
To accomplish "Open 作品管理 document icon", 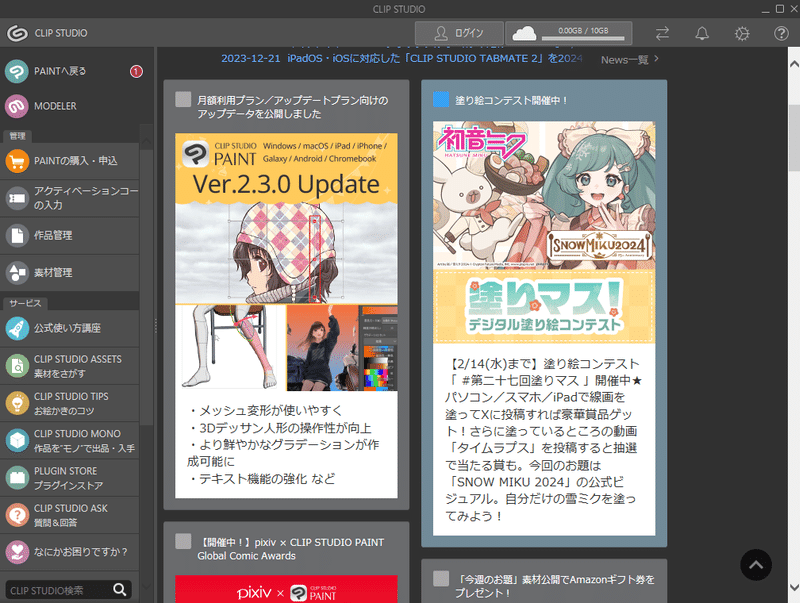I will pyautogui.click(x=17, y=235).
